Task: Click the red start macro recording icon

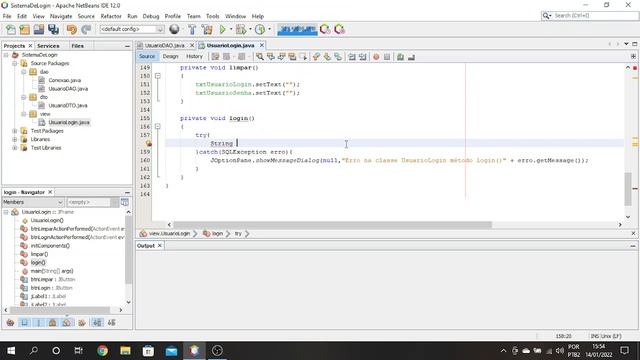Action: 376,57
